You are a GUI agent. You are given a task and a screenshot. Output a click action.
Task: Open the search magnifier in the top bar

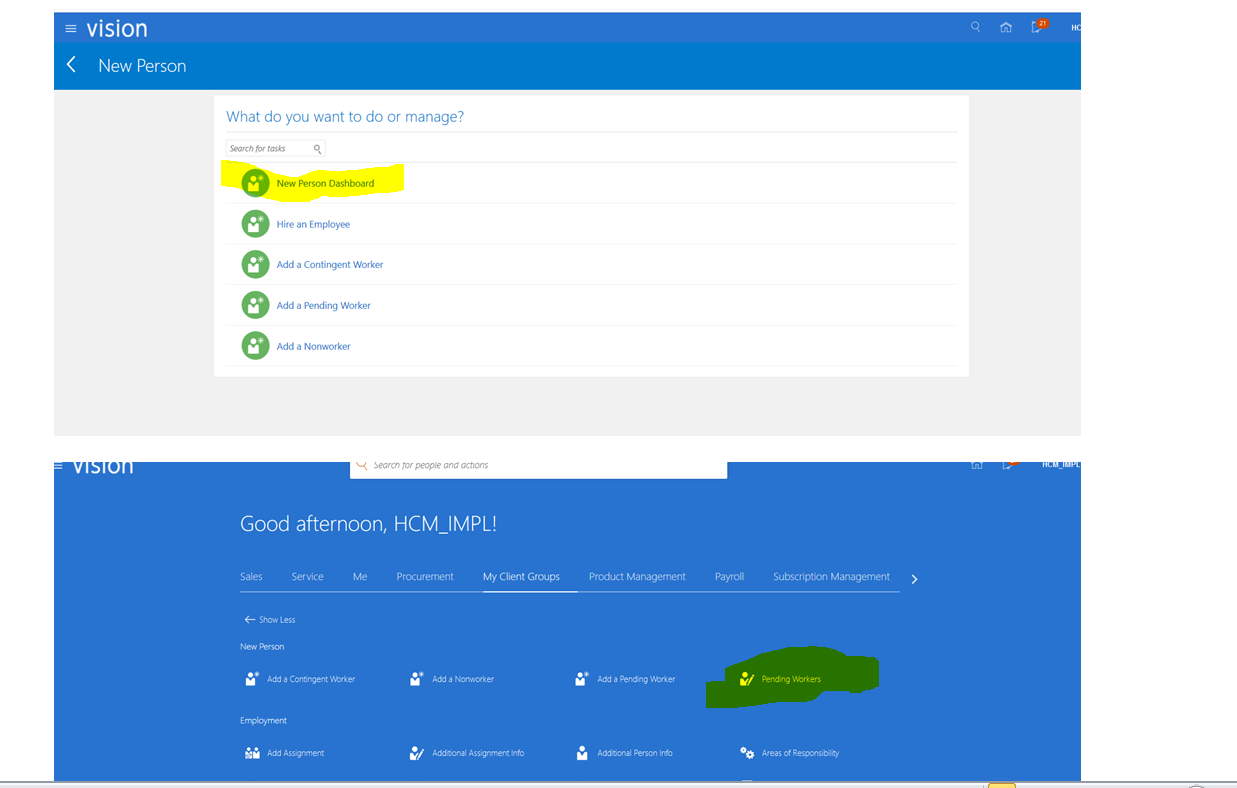coord(975,27)
